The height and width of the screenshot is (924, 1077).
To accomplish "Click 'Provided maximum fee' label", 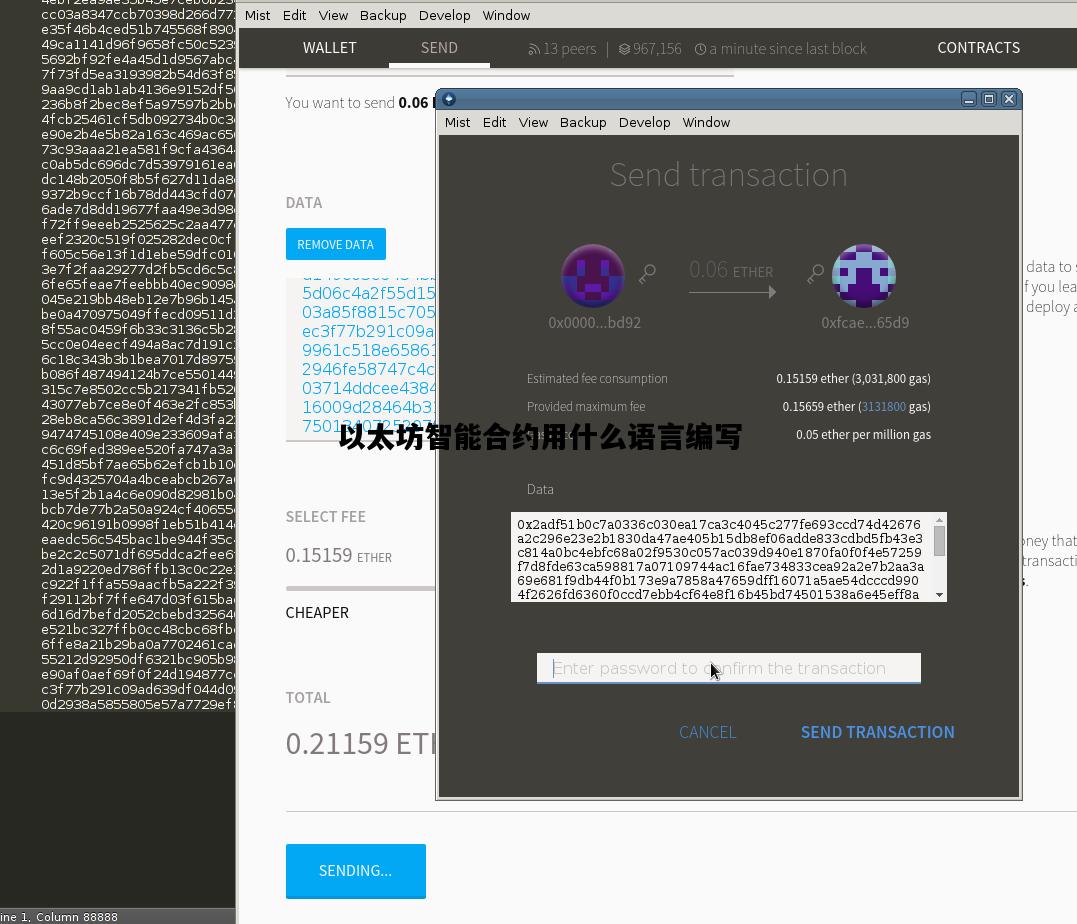I will click(x=586, y=407).
